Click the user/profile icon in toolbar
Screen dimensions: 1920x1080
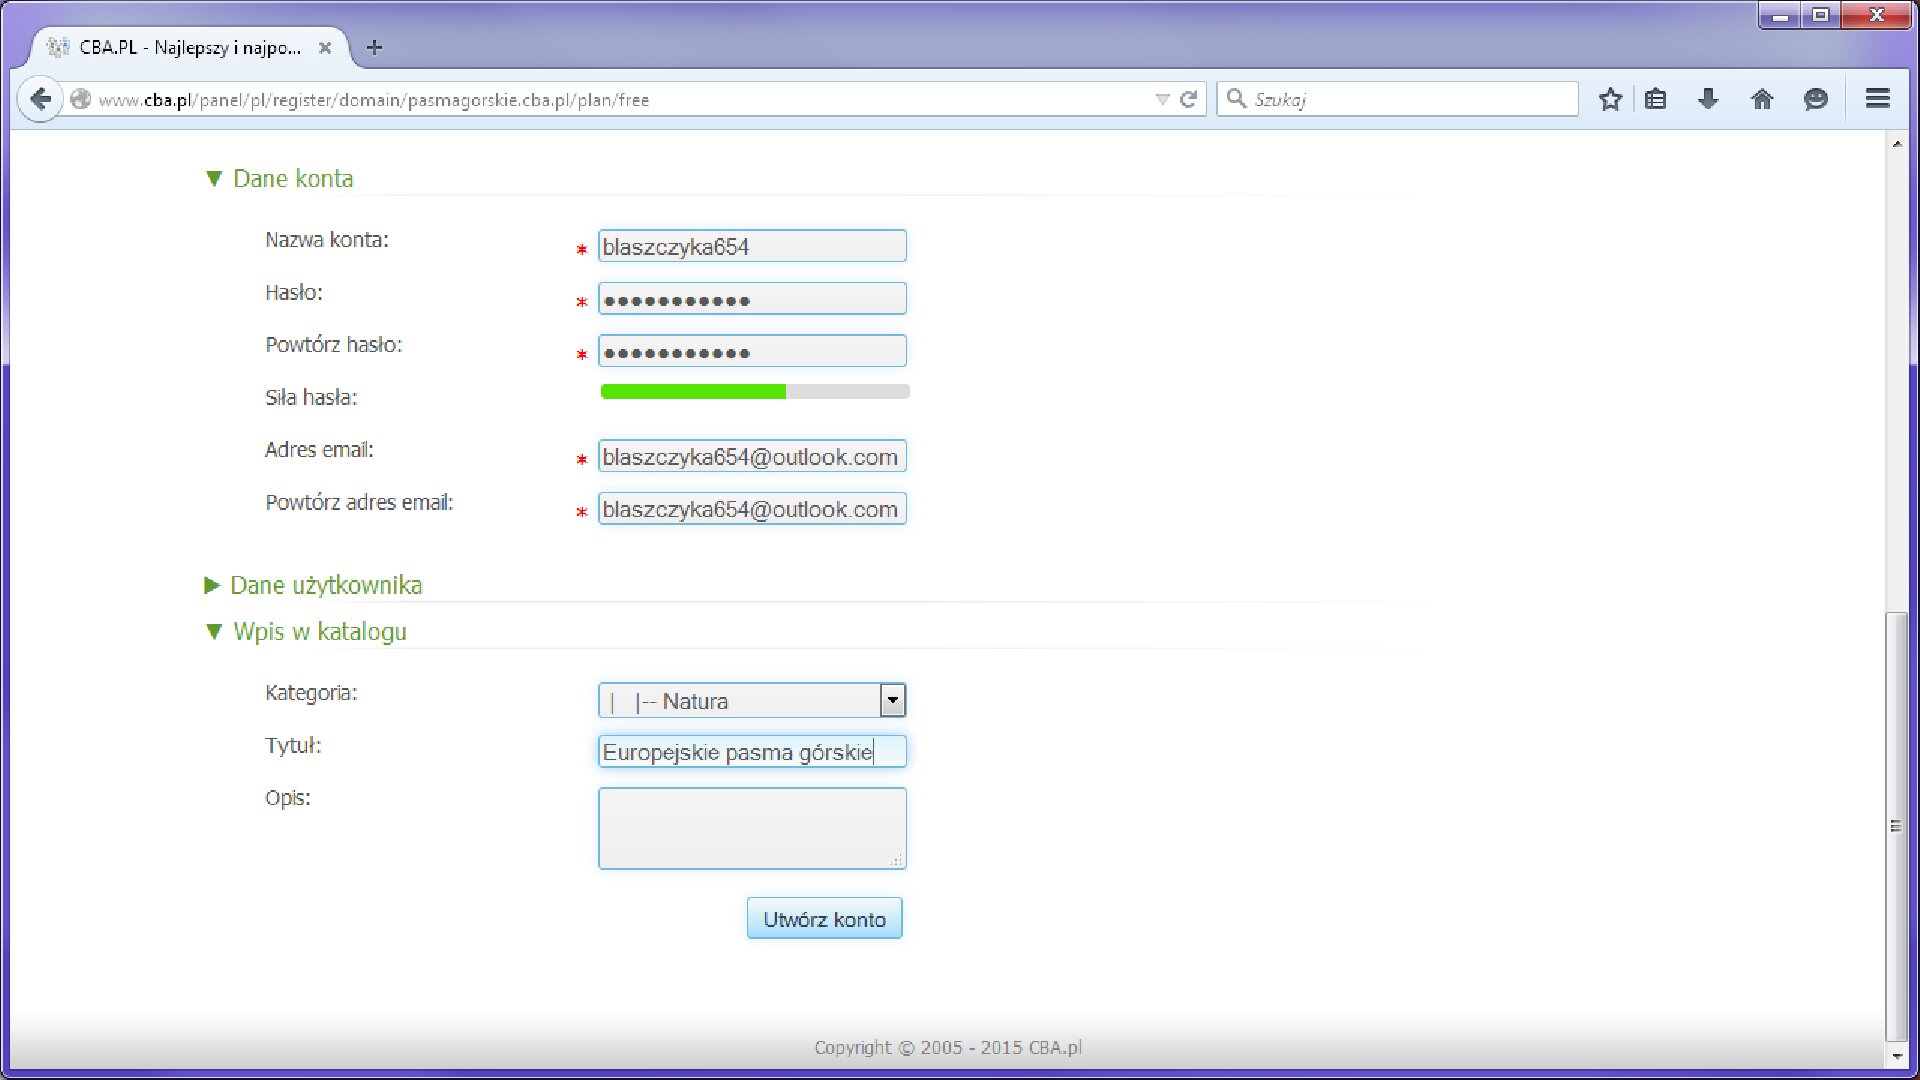click(1818, 100)
